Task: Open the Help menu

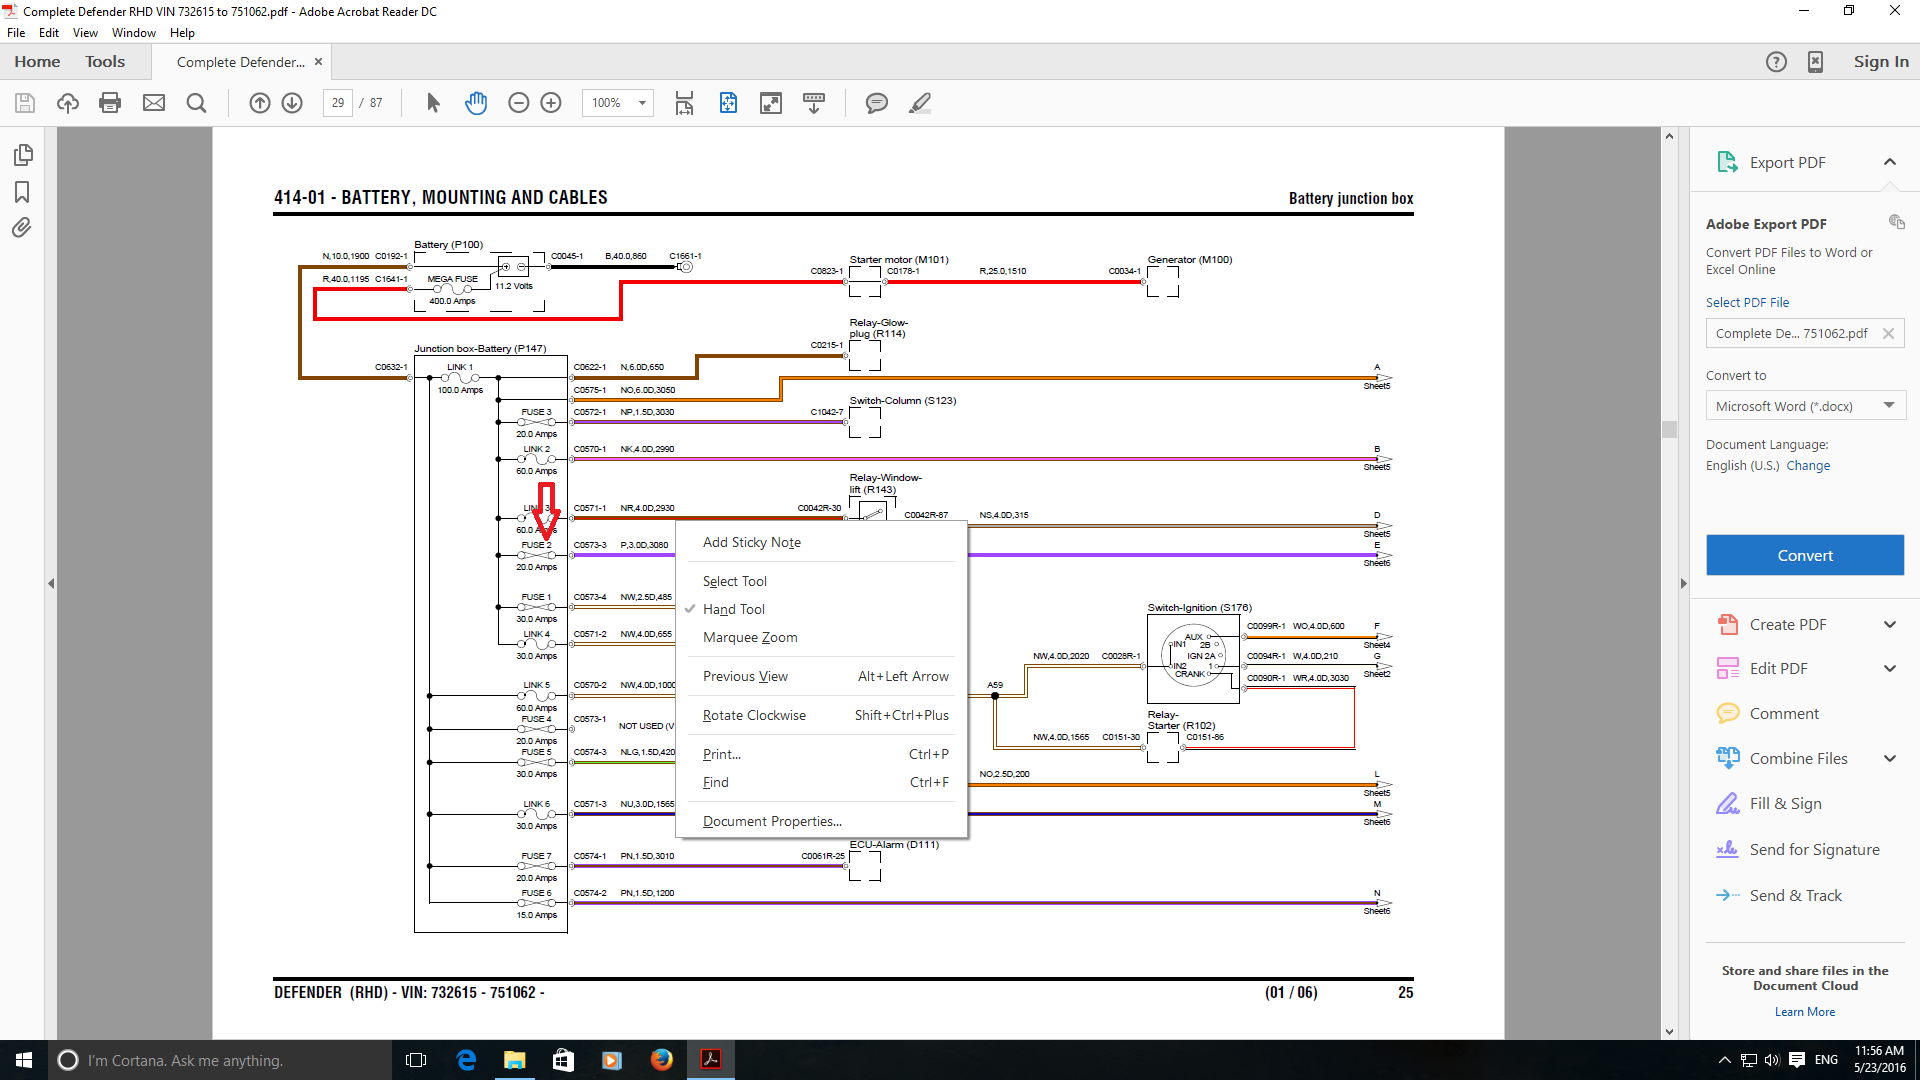Action: click(x=182, y=33)
